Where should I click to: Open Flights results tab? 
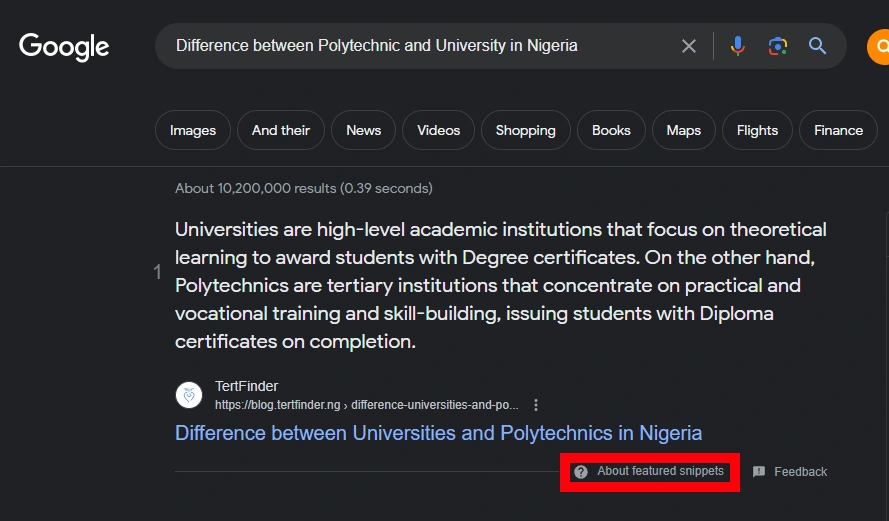pos(757,130)
